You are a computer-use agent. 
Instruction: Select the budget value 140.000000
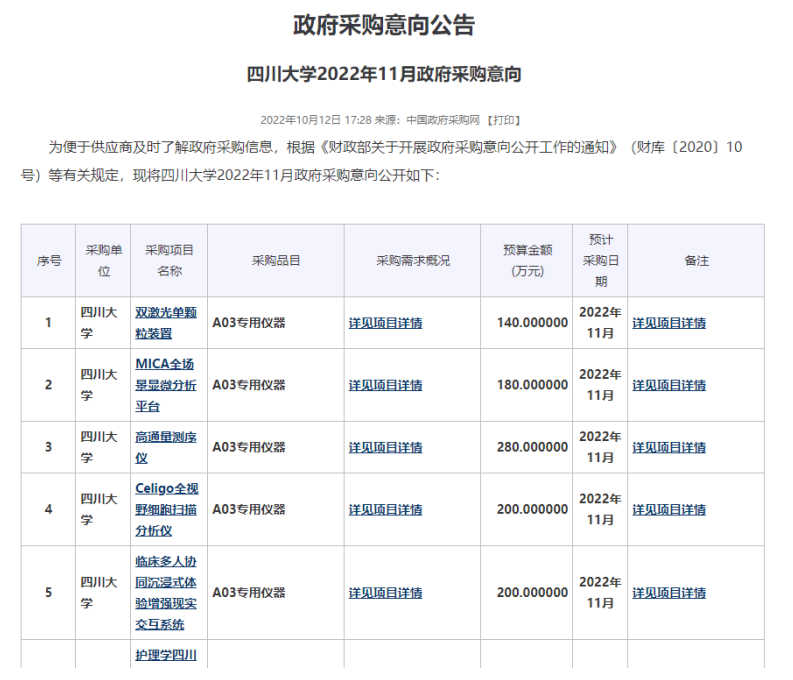point(532,323)
